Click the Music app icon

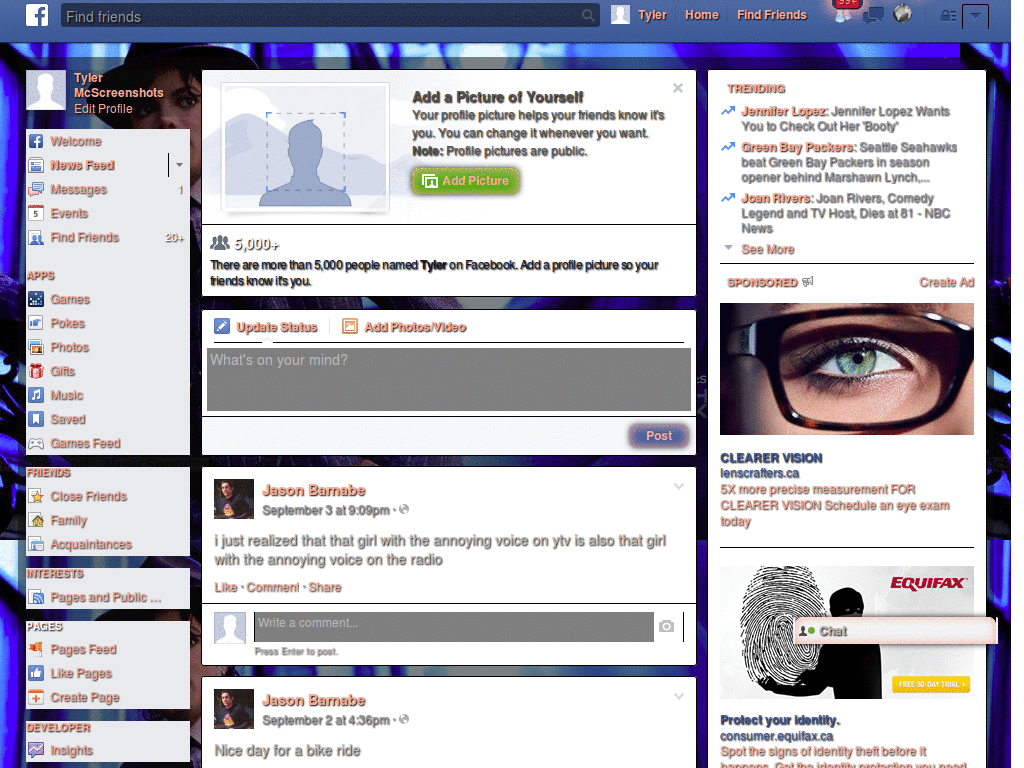point(36,395)
